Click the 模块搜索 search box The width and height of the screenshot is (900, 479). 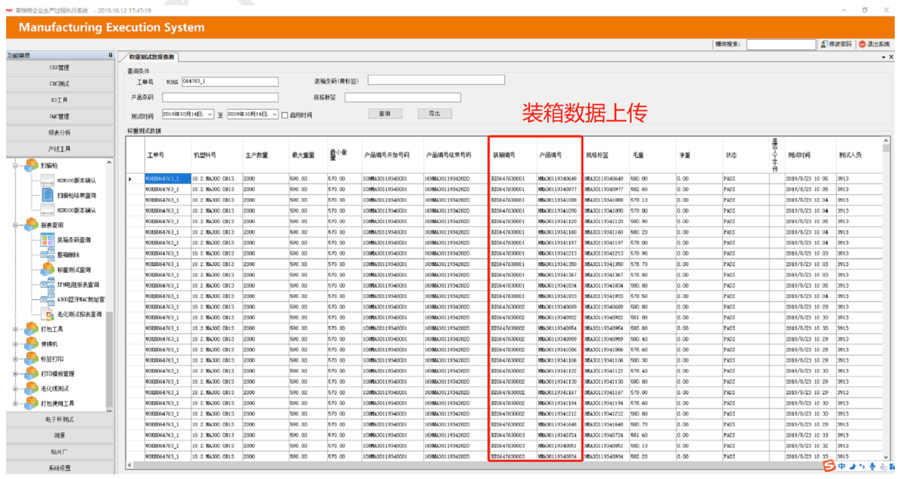coord(781,44)
